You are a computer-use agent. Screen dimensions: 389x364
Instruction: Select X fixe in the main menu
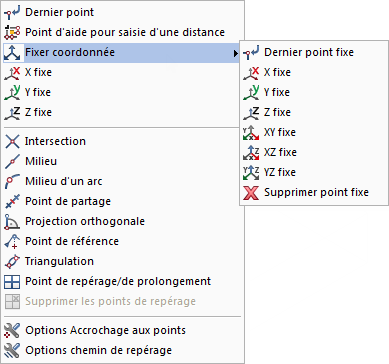pos(123,72)
